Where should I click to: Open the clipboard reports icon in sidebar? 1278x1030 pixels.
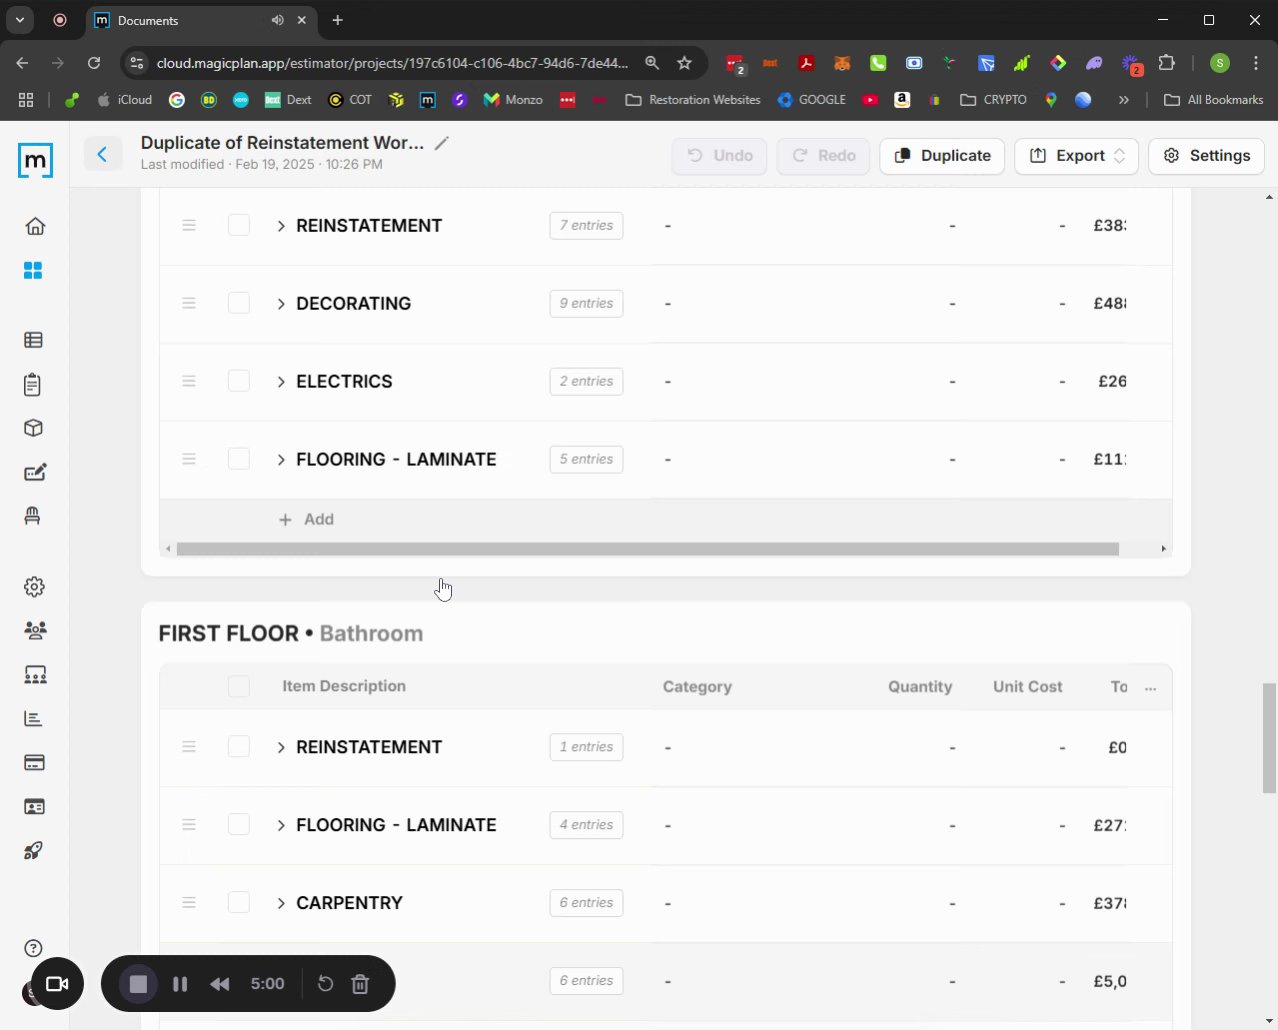(33, 384)
